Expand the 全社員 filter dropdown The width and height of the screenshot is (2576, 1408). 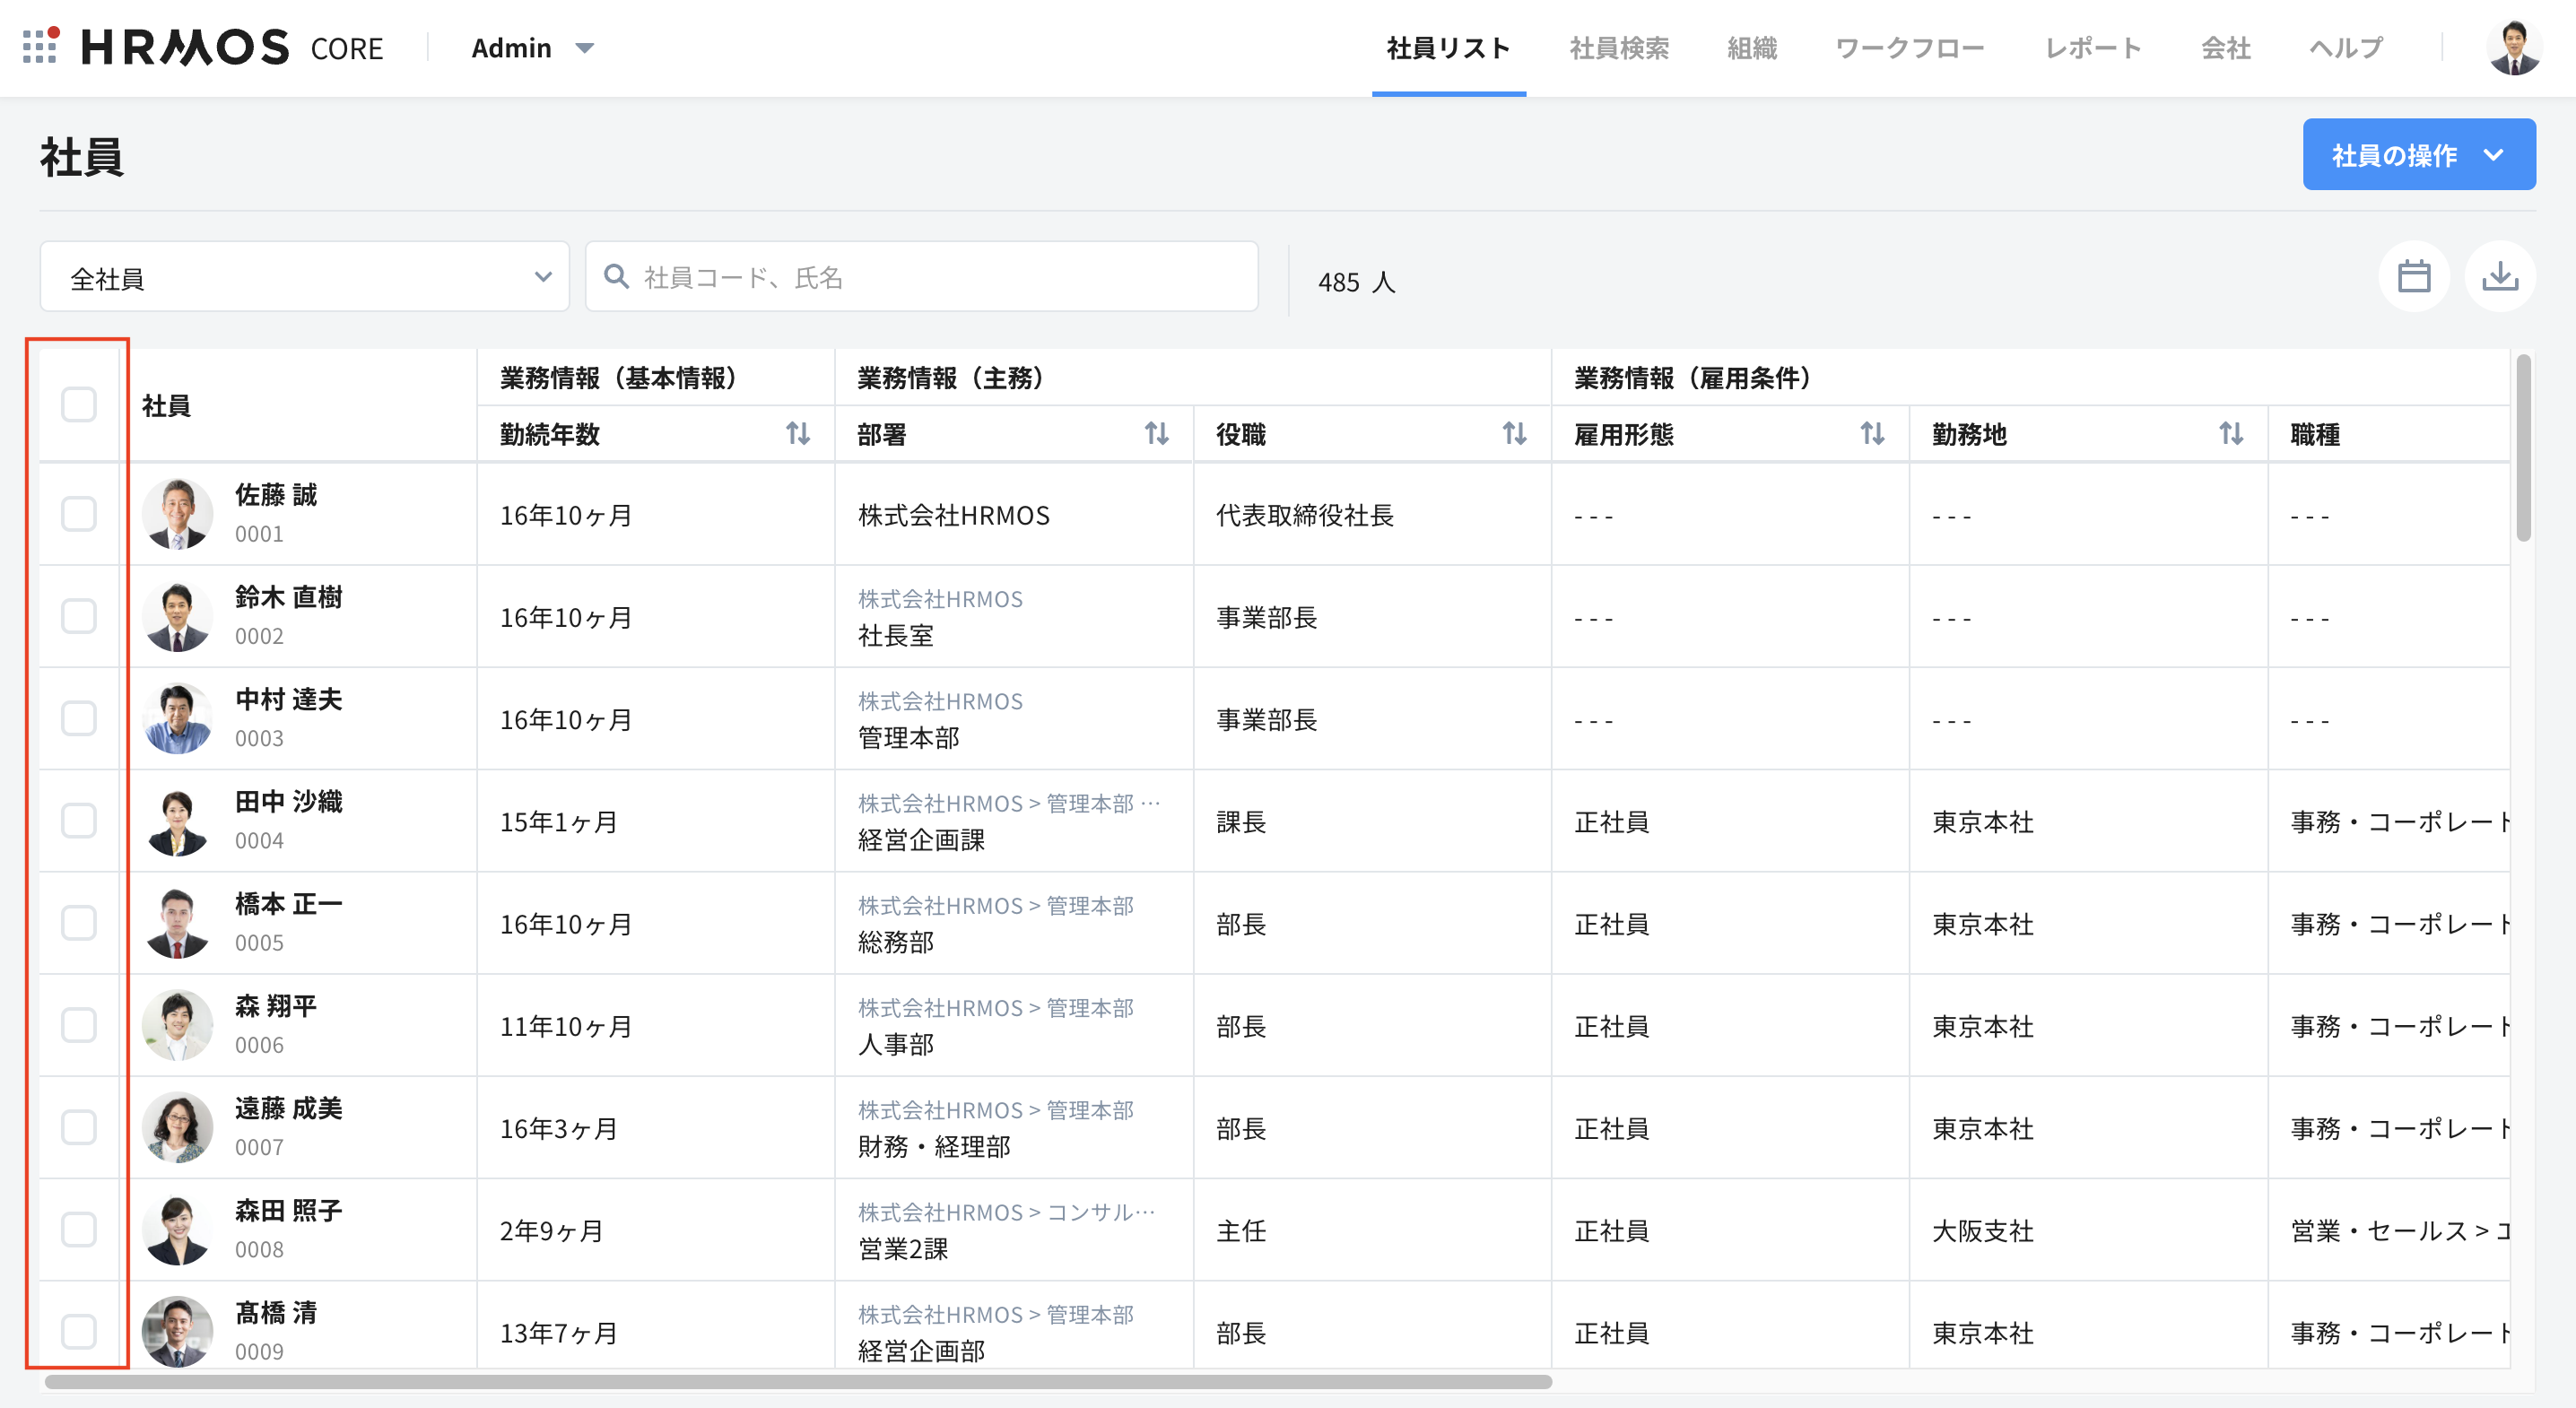pos(304,277)
